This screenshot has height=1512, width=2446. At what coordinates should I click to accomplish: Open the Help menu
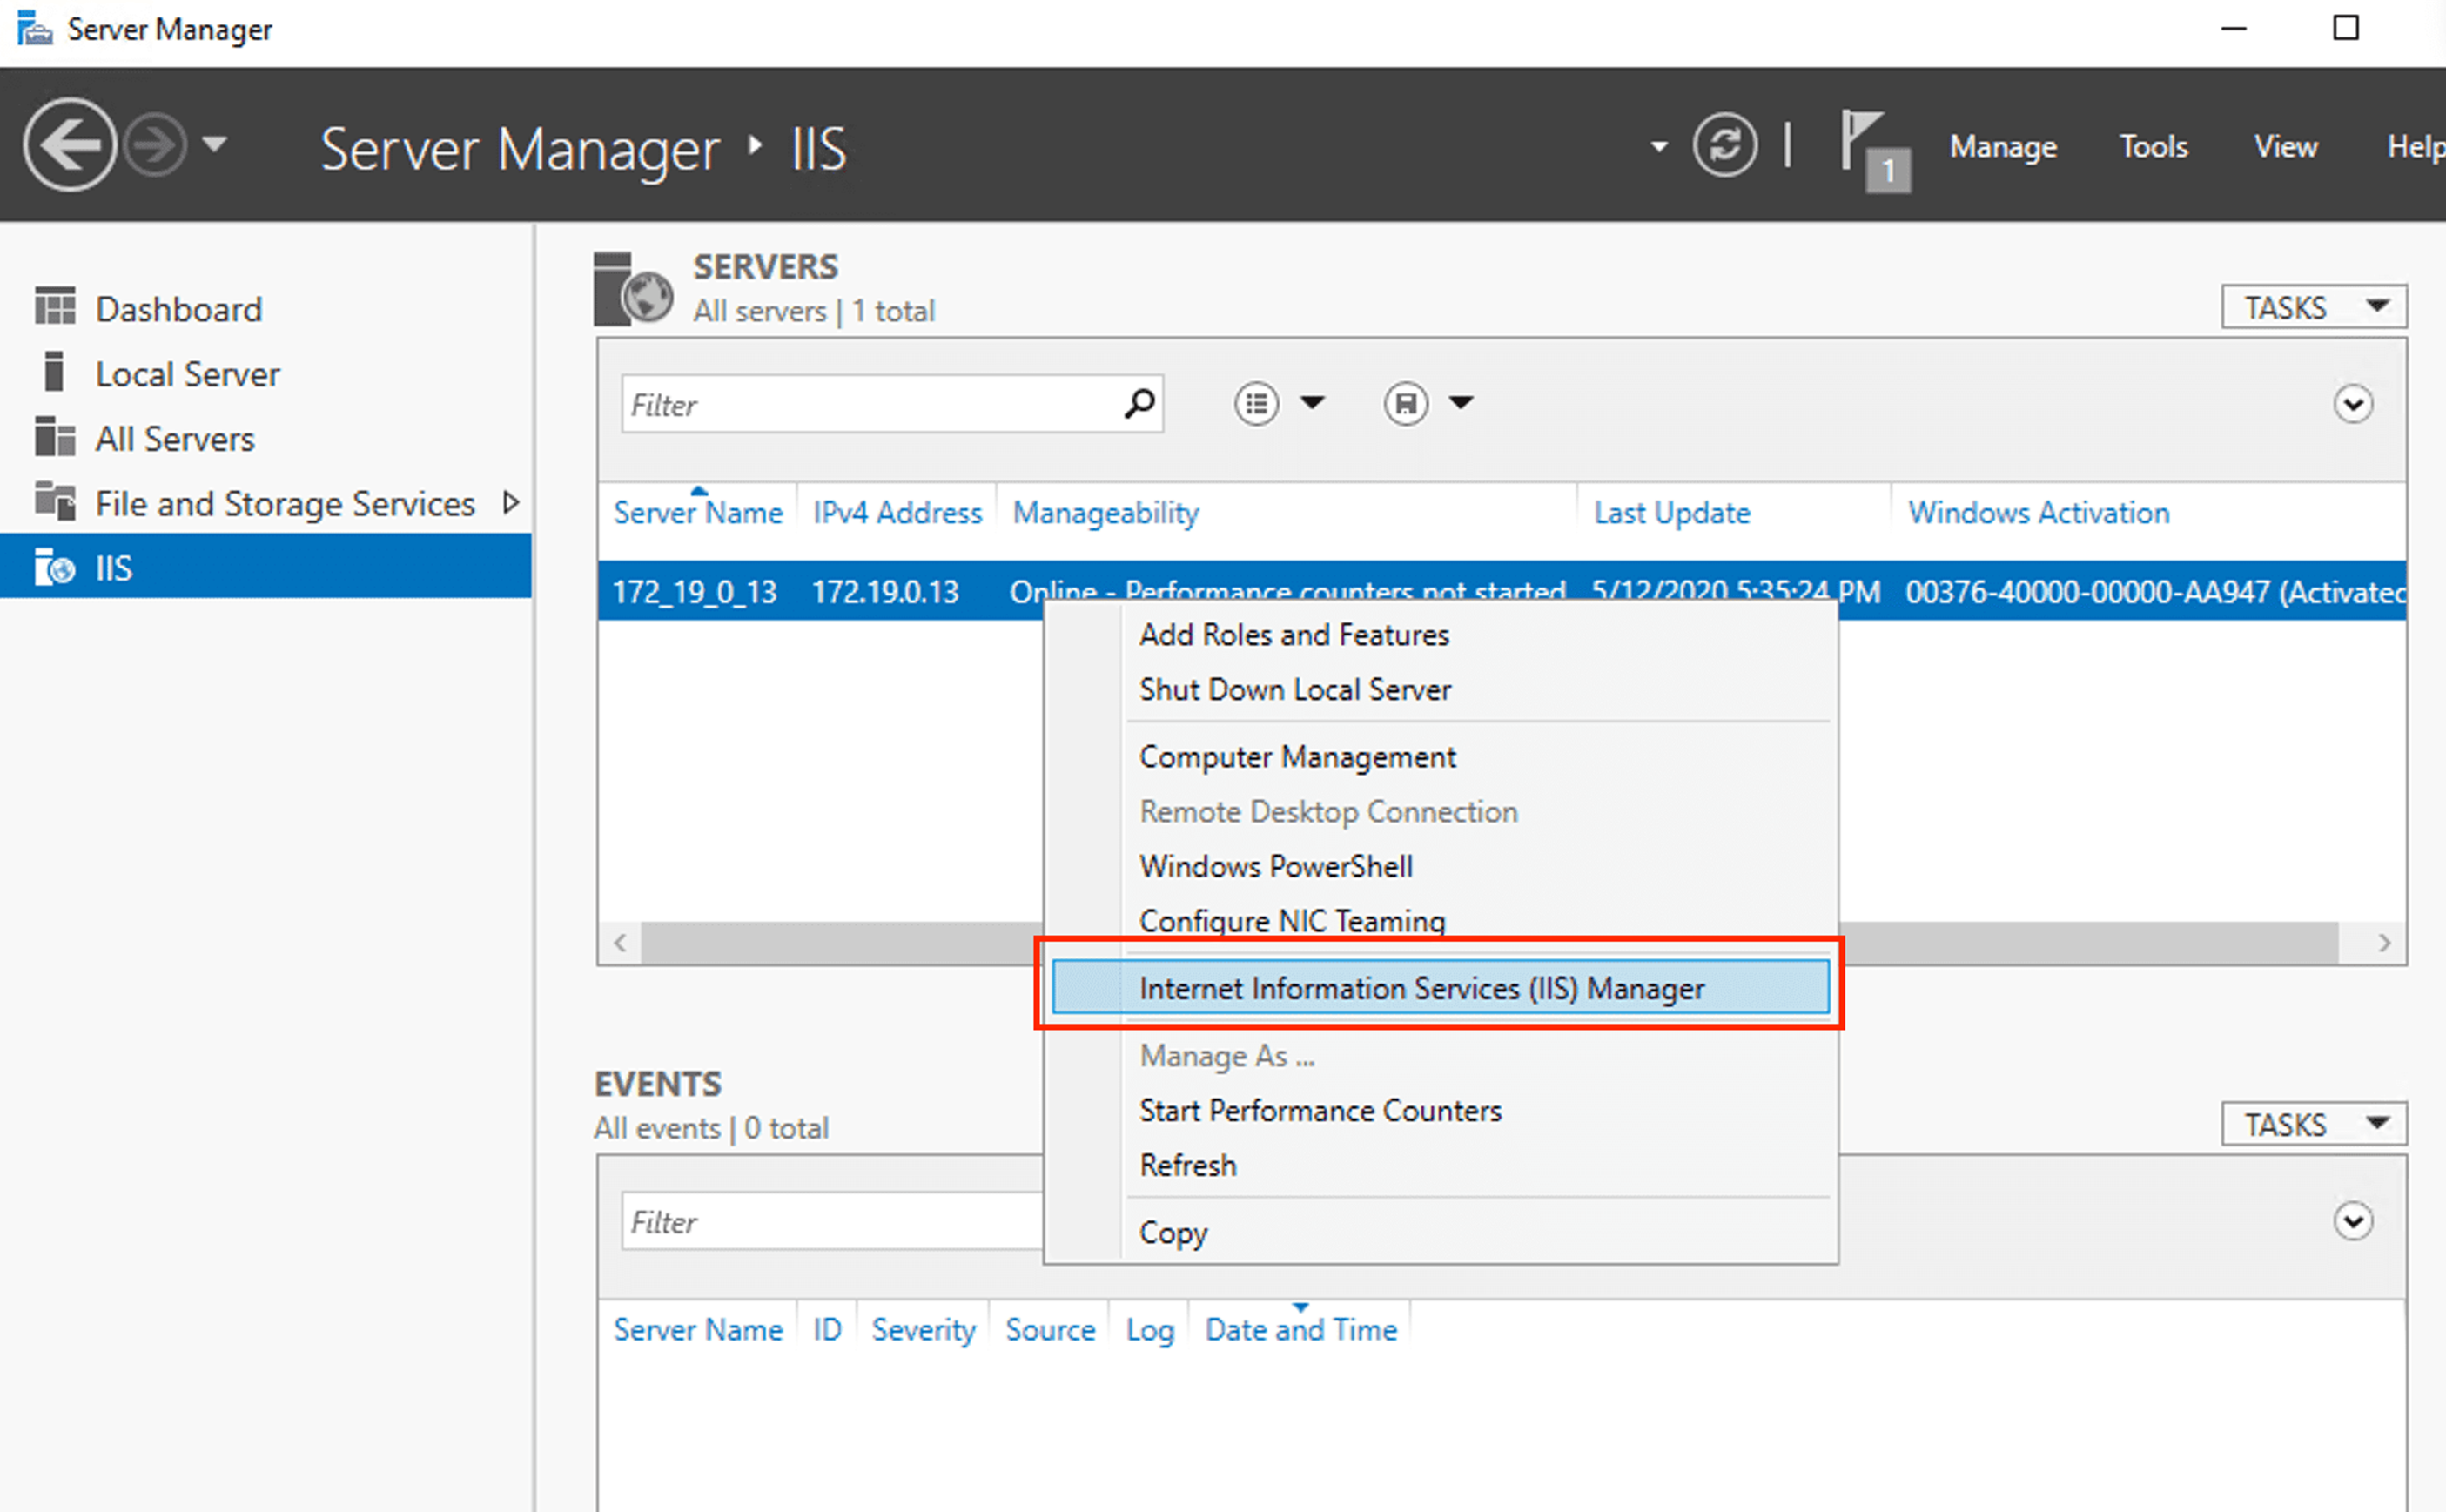click(2416, 147)
